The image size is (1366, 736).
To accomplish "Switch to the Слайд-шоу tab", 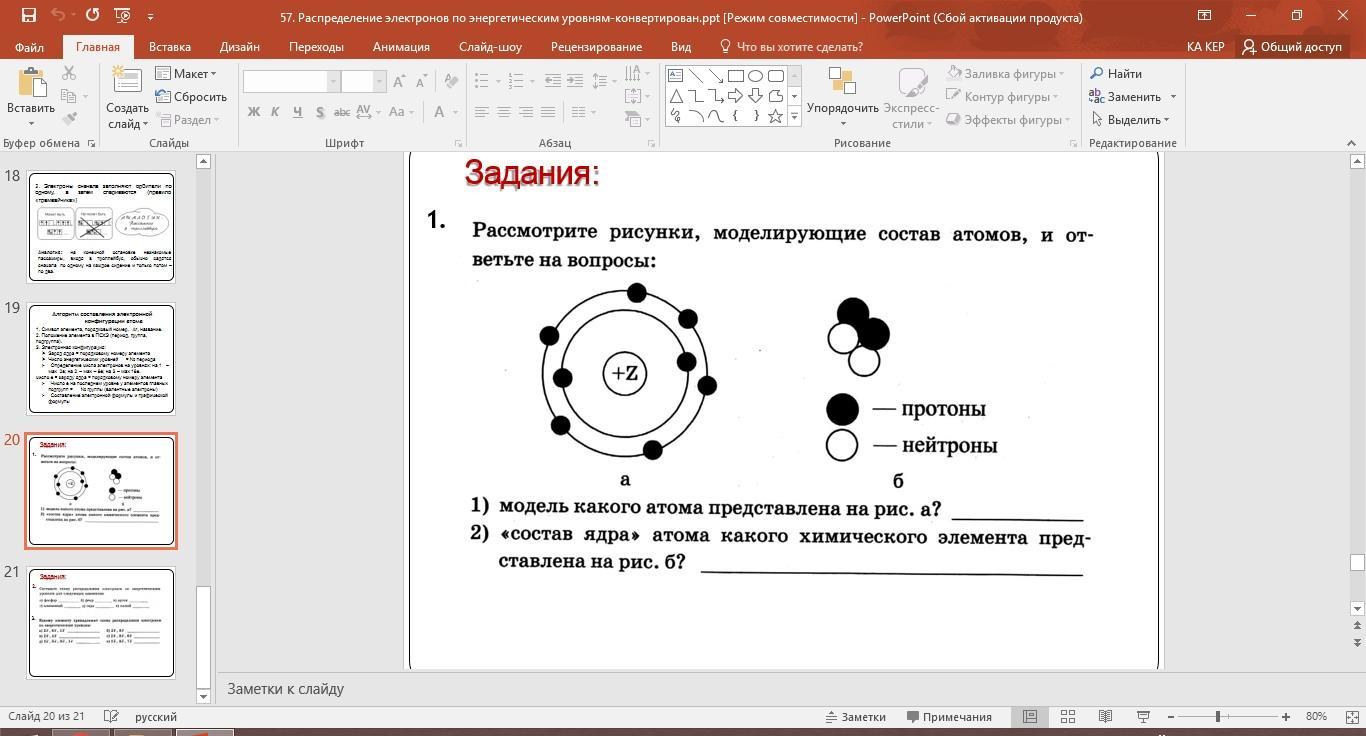I will coord(490,46).
